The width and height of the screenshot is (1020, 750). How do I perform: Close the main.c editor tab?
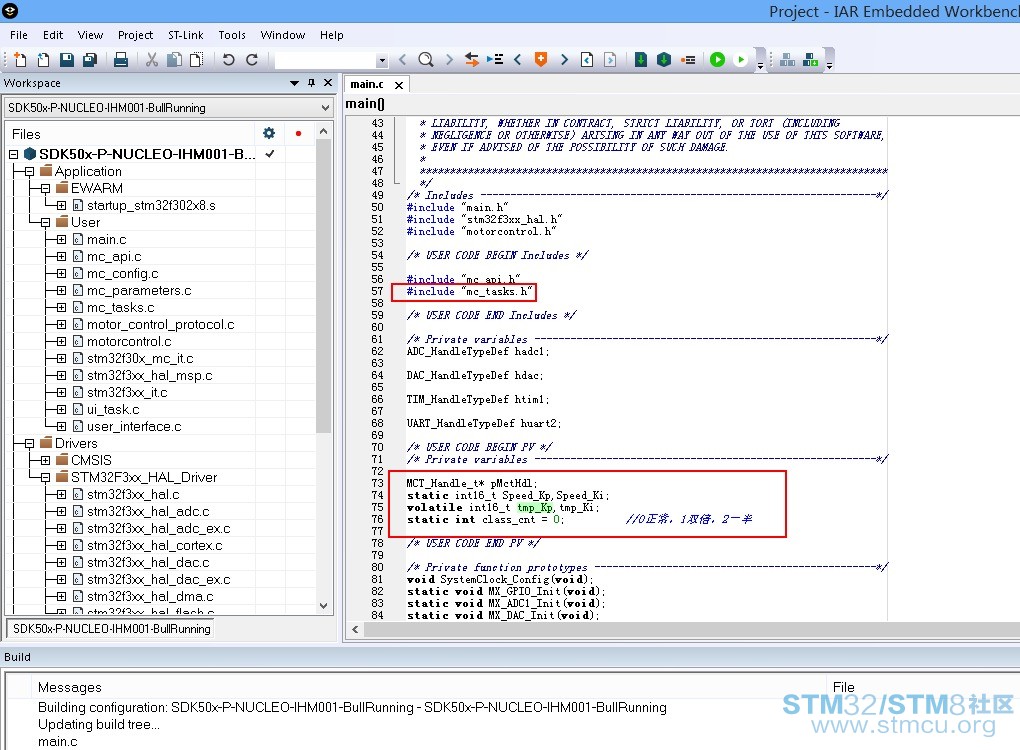pyautogui.click(x=399, y=85)
